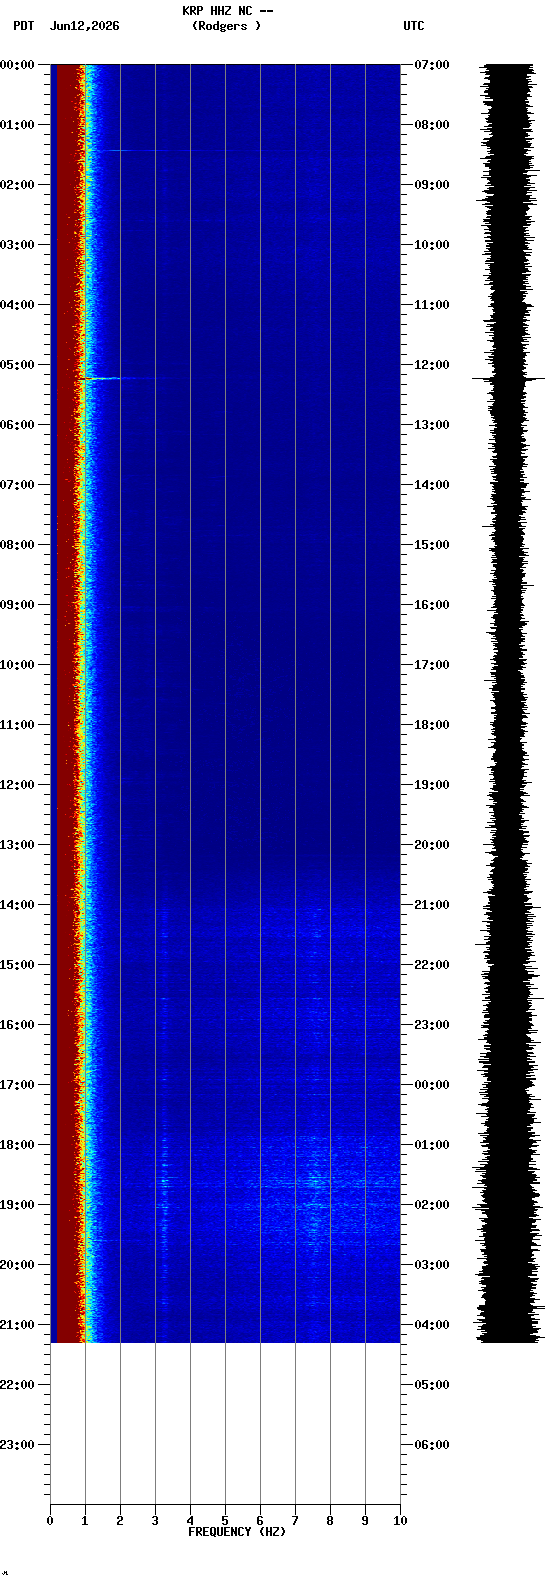Image resolution: width=552 pixels, height=1584 pixels.
Task: Select the '(Rodgers )' station name text
Action: click(x=226, y=26)
